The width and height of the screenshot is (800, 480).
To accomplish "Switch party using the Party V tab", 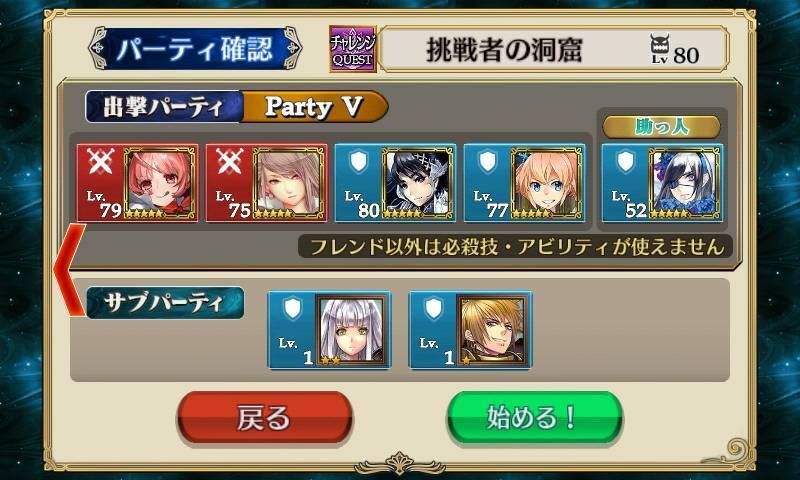I will (314, 107).
